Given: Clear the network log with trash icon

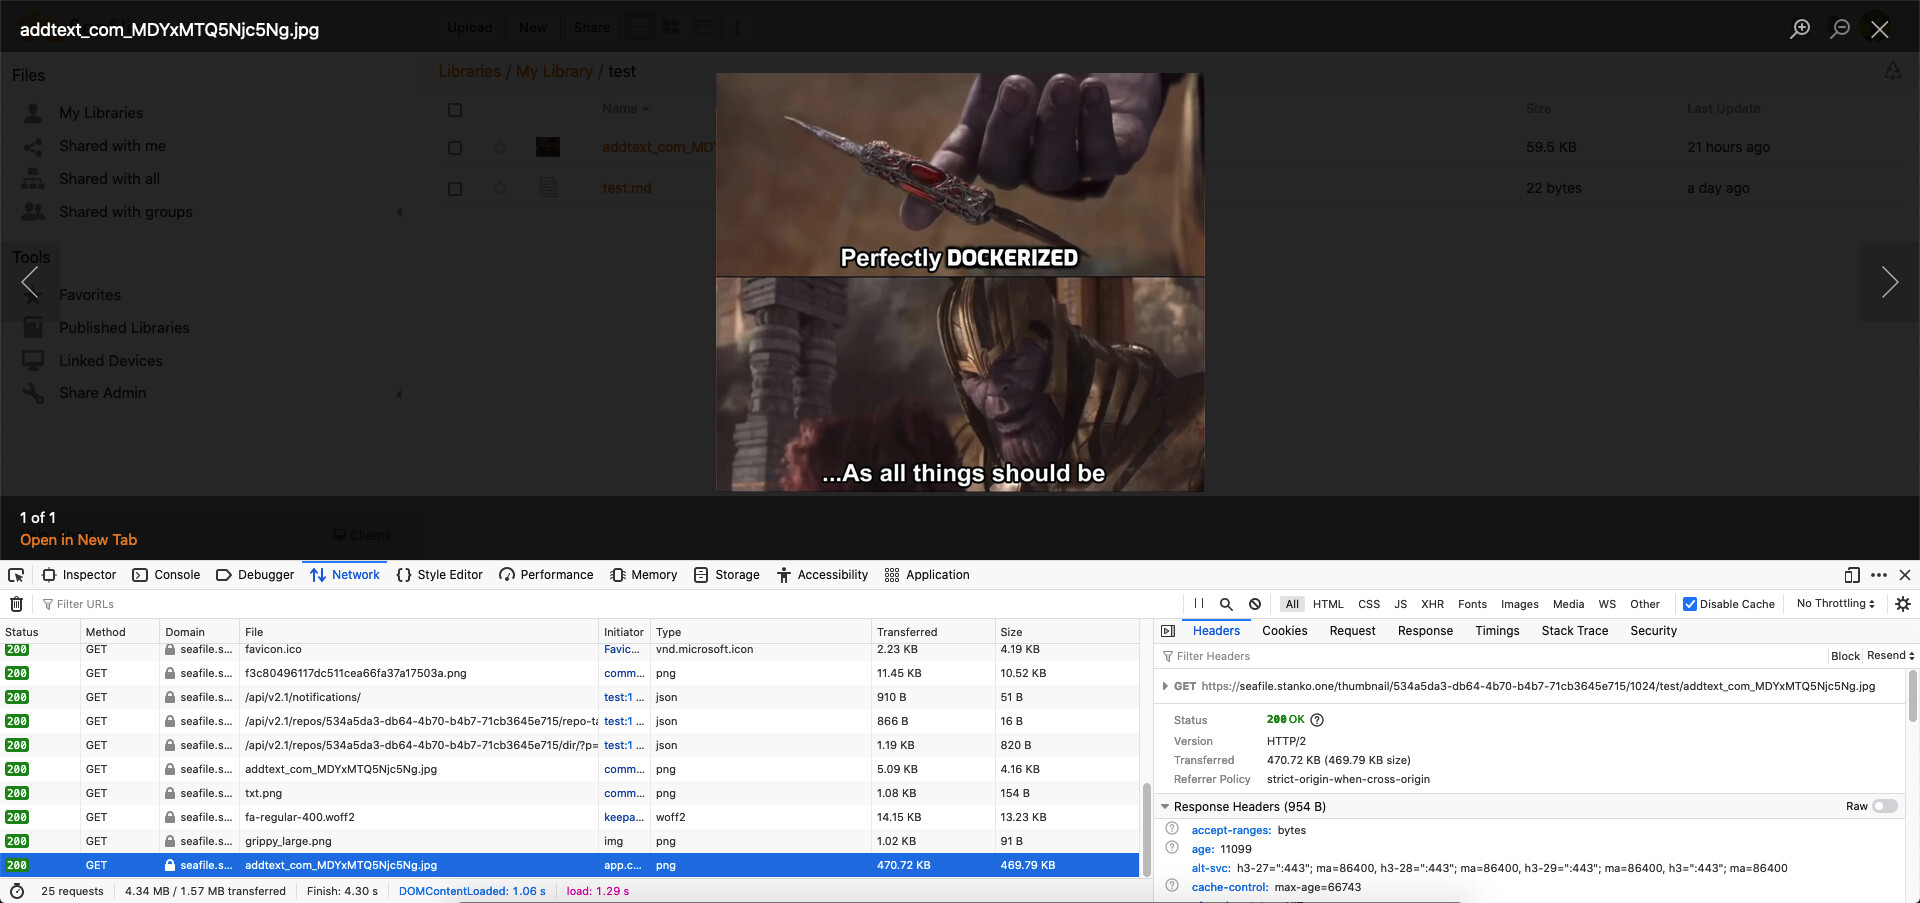Looking at the screenshot, I should [x=16, y=604].
